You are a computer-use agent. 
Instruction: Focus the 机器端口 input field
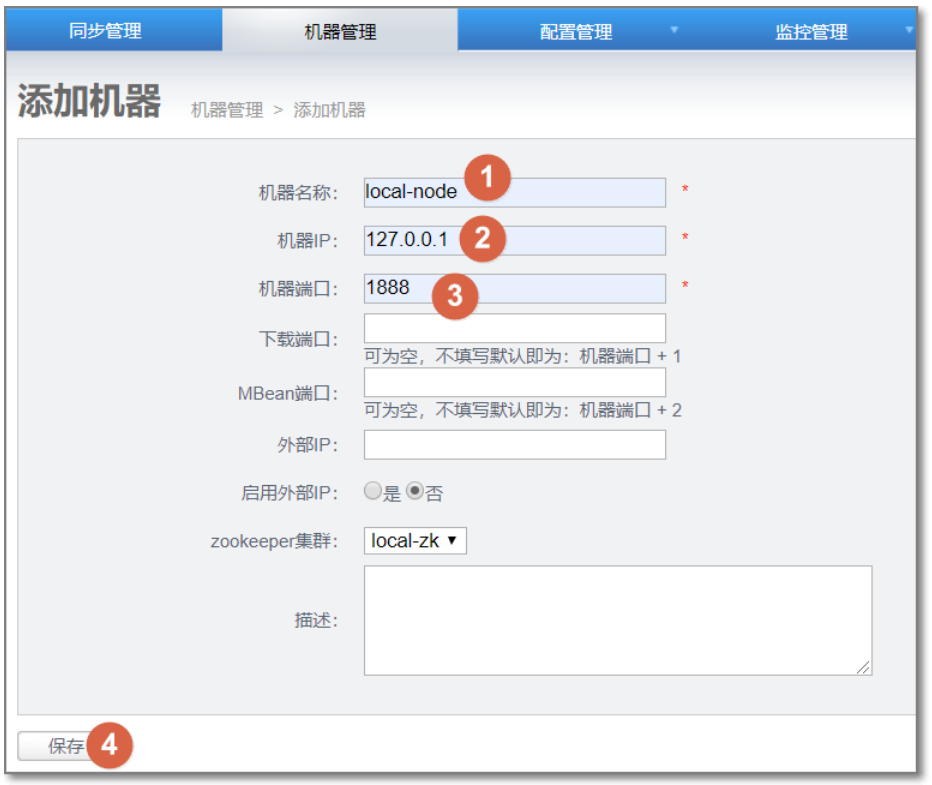click(x=515, y=289)
